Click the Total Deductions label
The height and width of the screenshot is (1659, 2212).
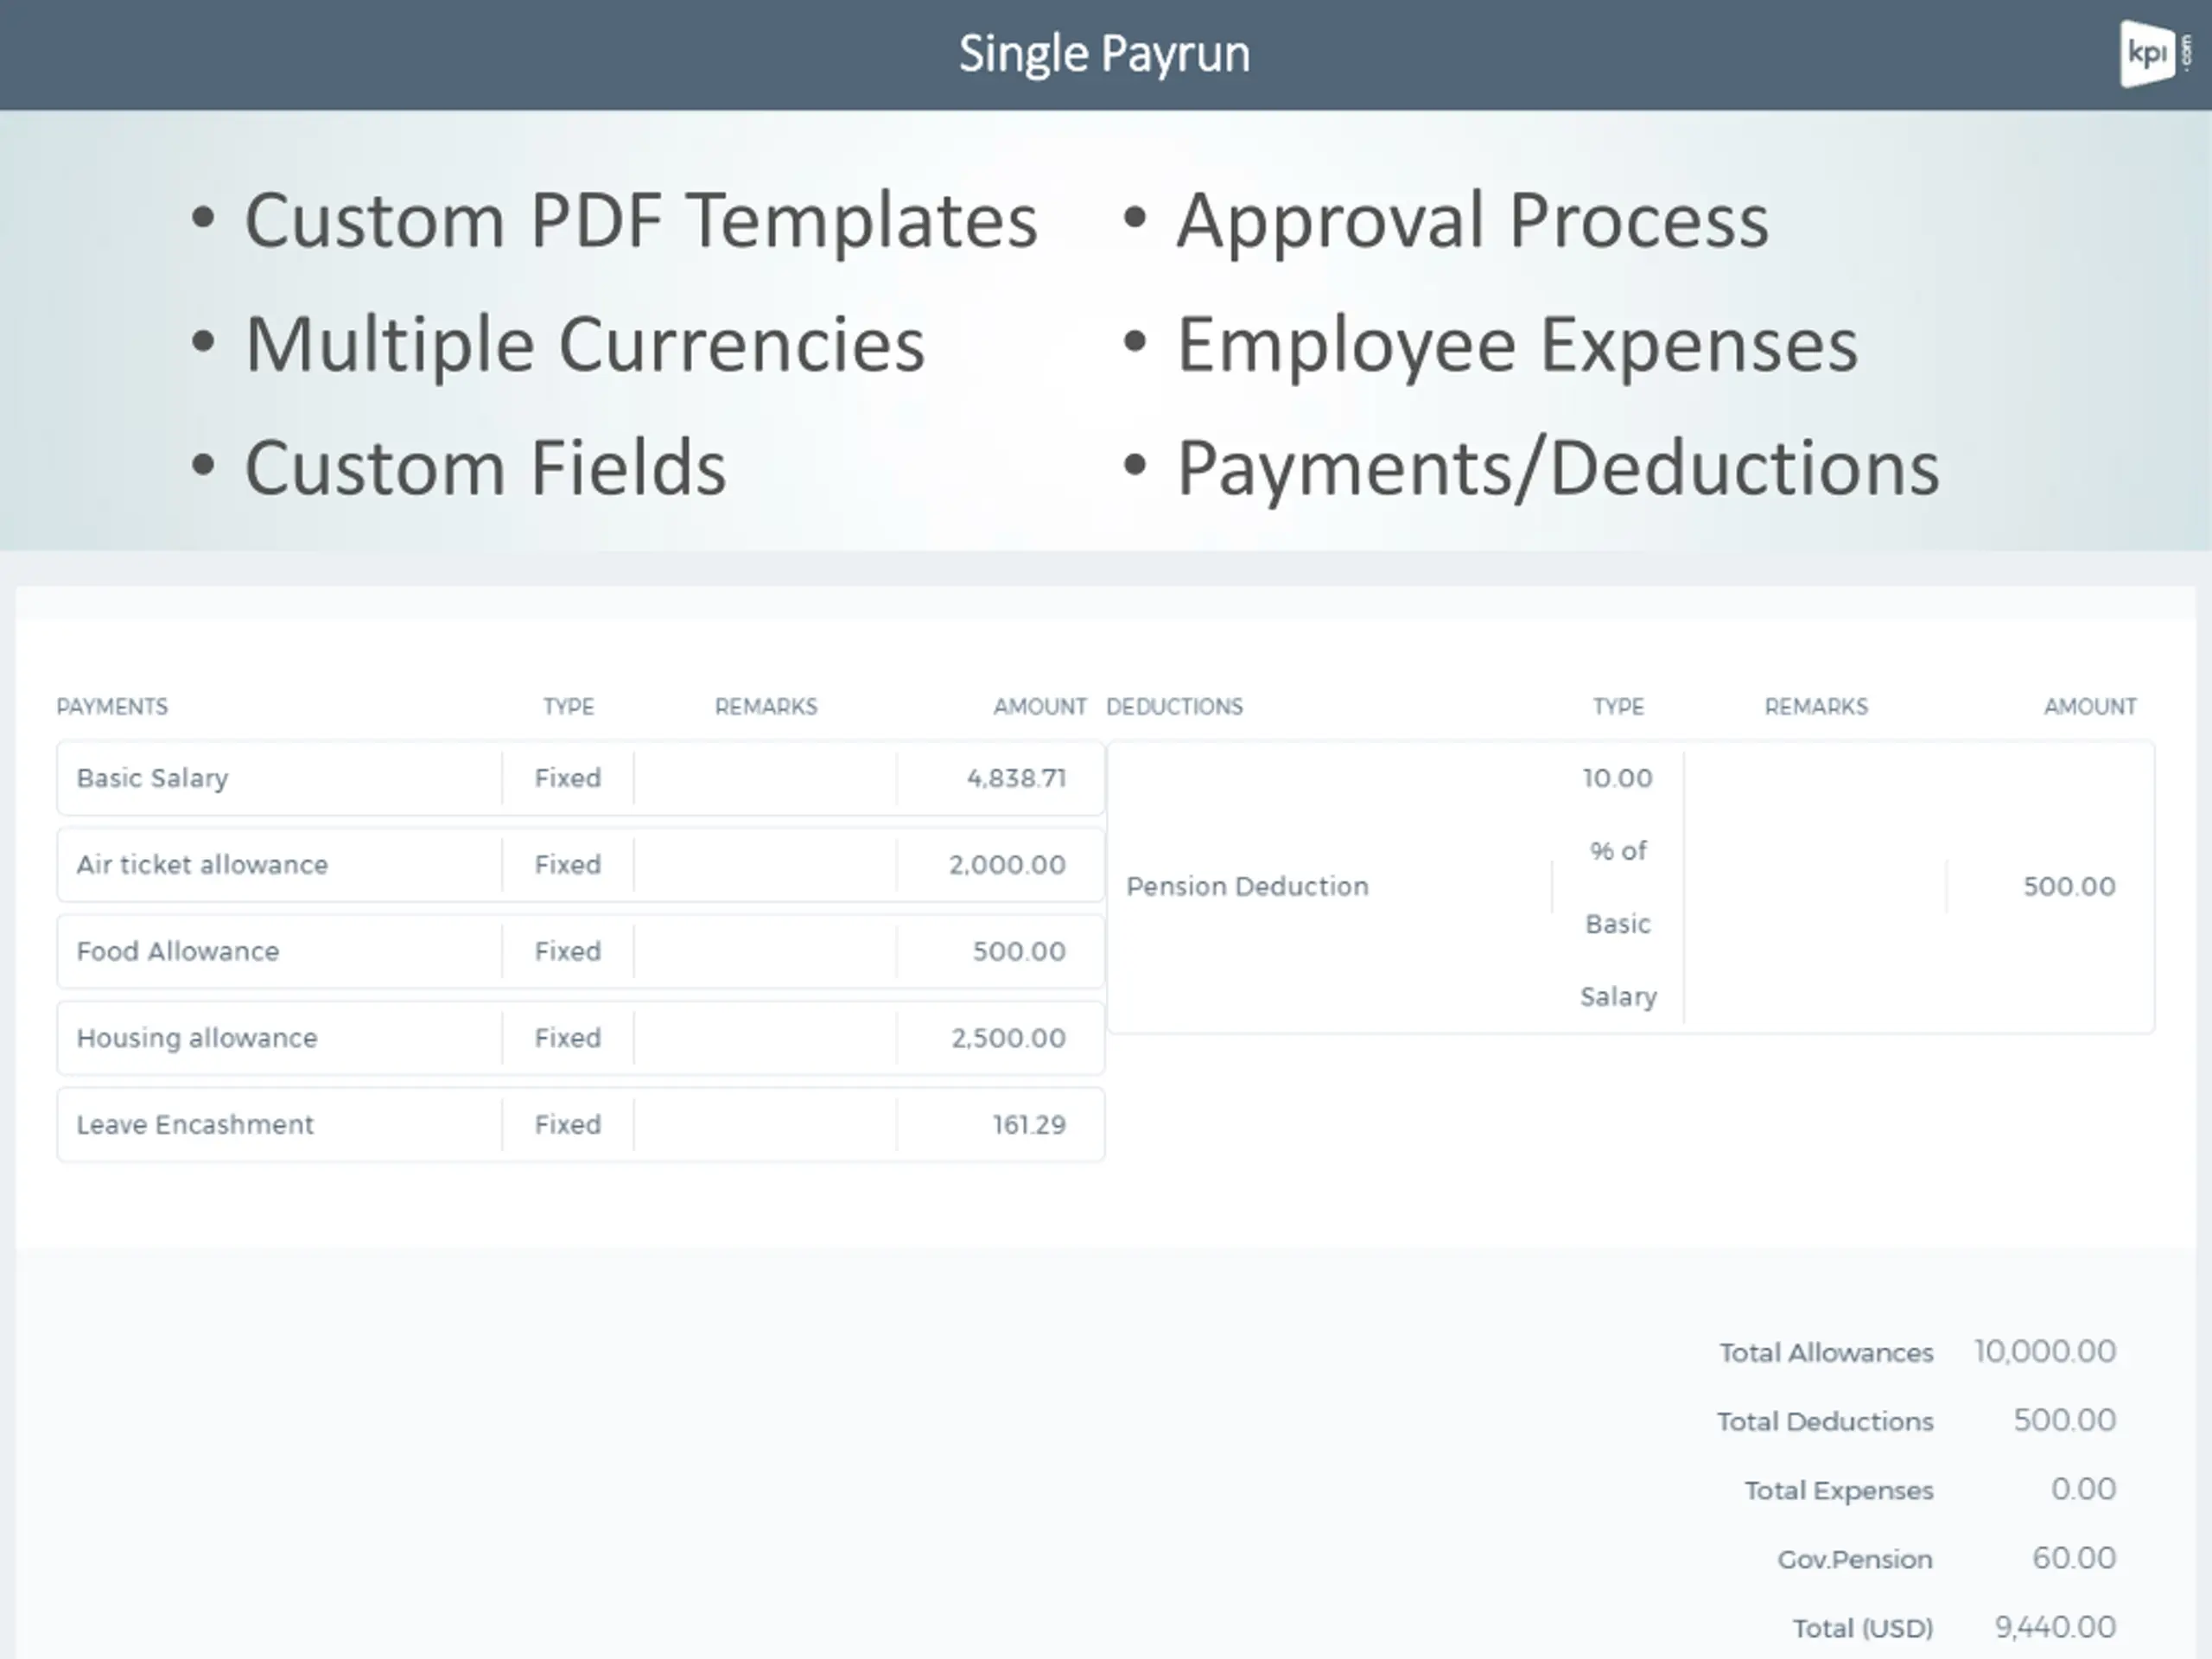(1825, 1422)
